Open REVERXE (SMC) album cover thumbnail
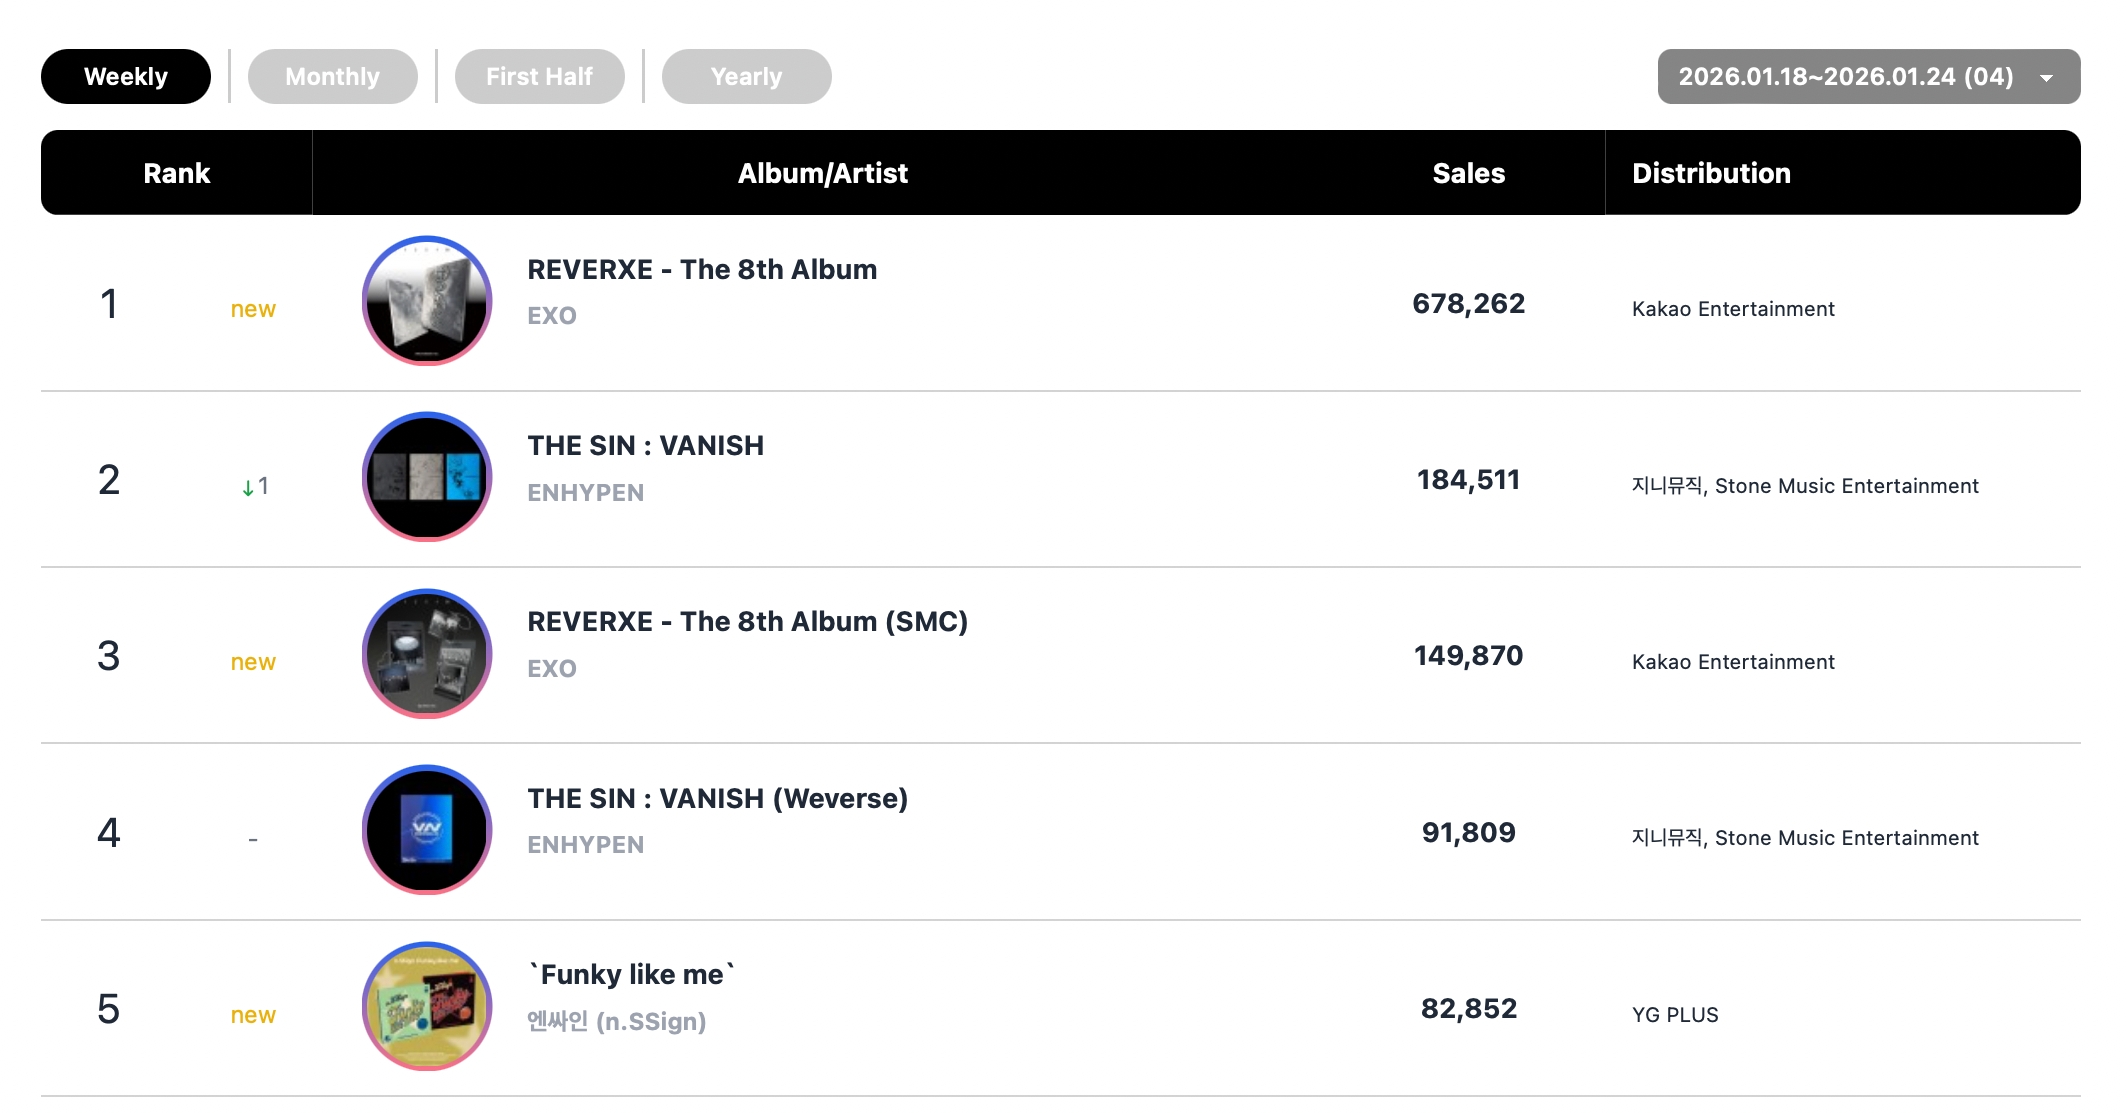Viewport: 2126px width, 1113px height. click(x=427, y=654)
